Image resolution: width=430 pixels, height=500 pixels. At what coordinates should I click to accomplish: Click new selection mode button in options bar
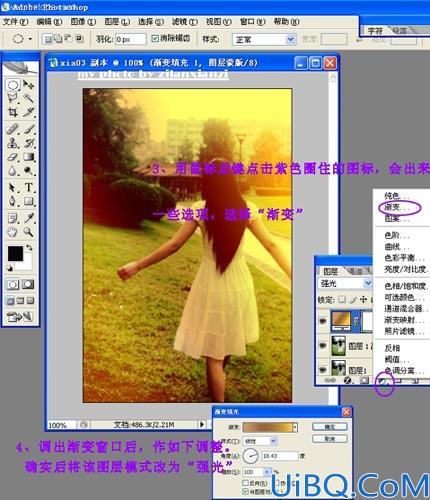pyautogui.click(x=48, y=39)
